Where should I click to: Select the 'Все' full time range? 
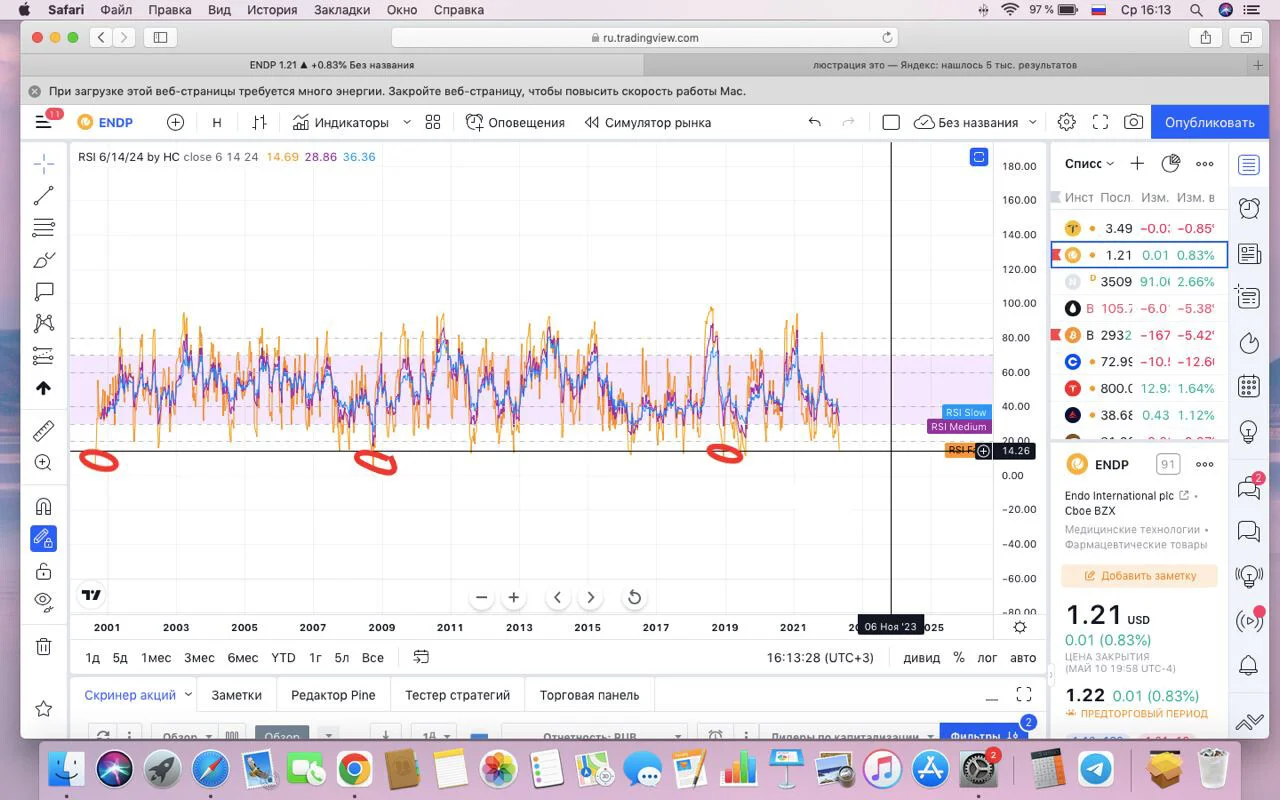coord(373,657)
